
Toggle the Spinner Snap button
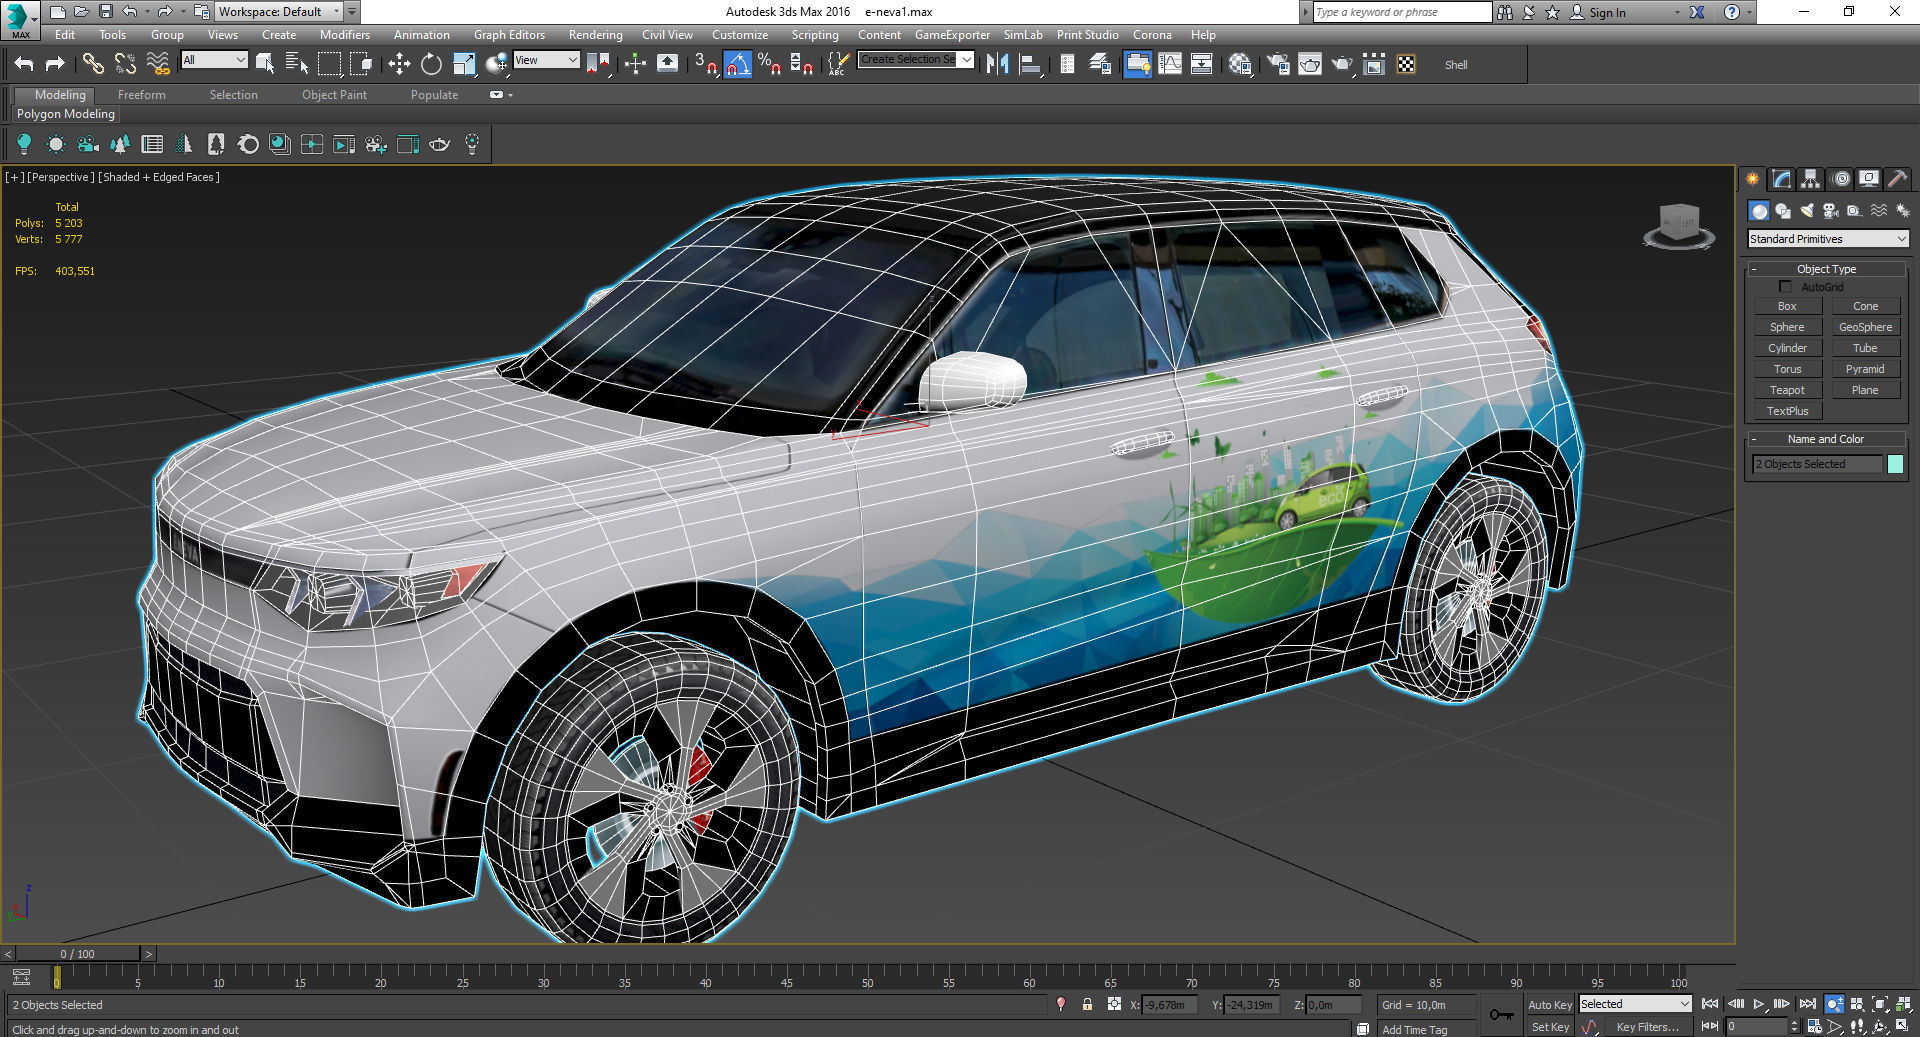[x=801, y=64]
